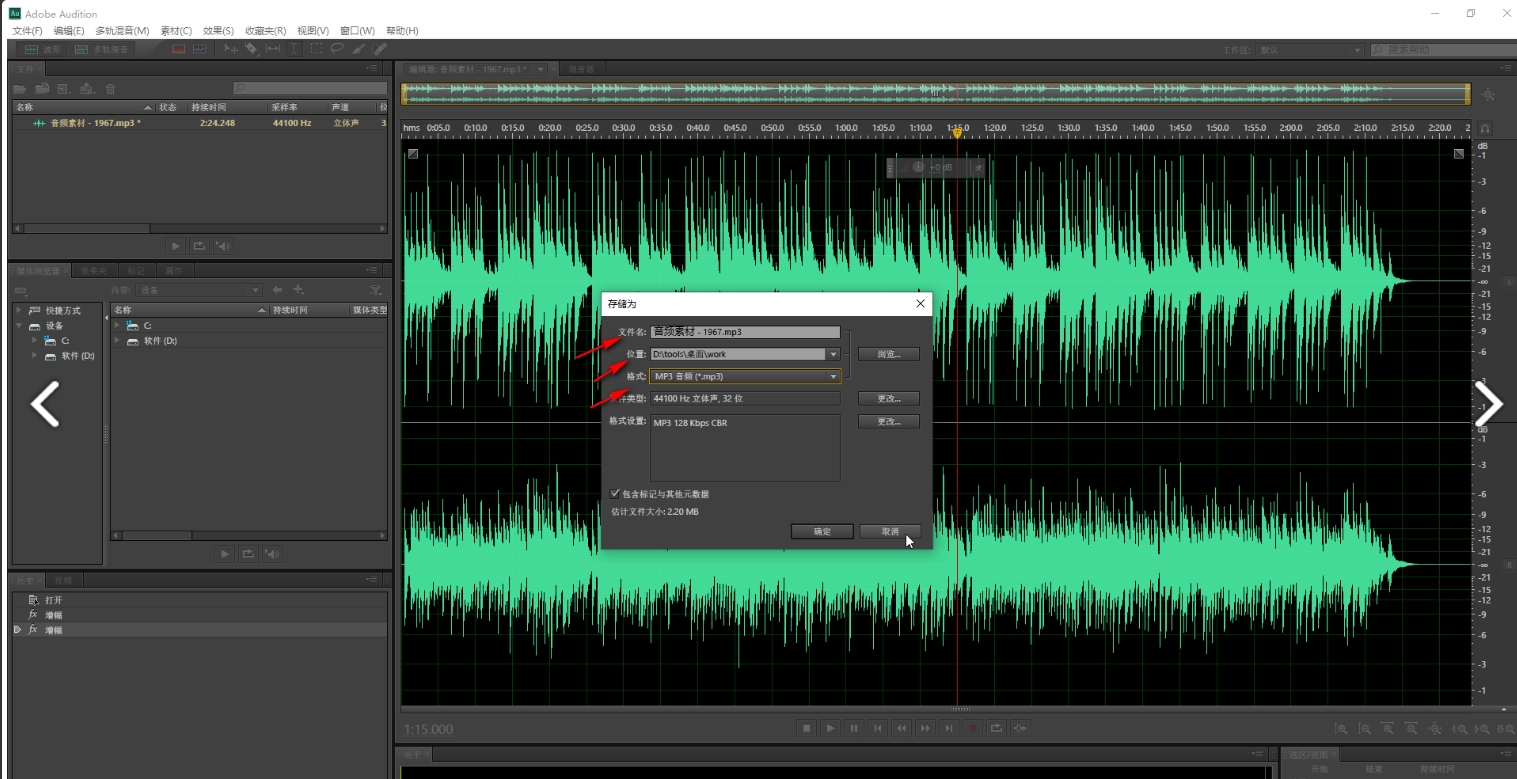Viewport: 1517px width, 779px height.
Task: Show the spectral pitch display
Action: [x=199, y=49]
